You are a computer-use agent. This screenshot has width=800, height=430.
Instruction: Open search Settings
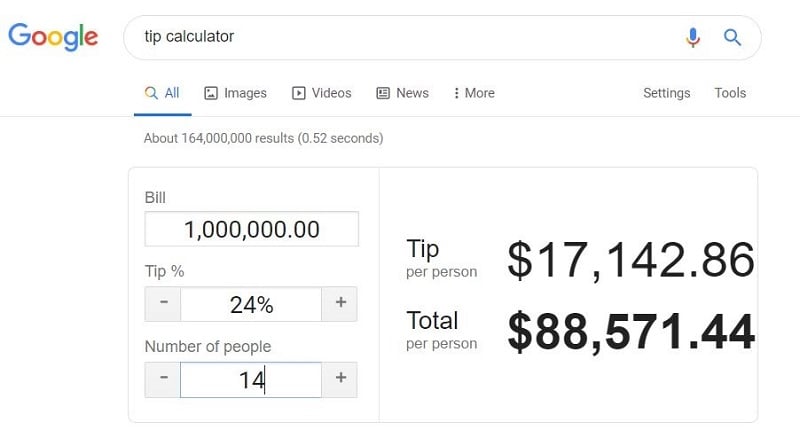coord(666,93)
